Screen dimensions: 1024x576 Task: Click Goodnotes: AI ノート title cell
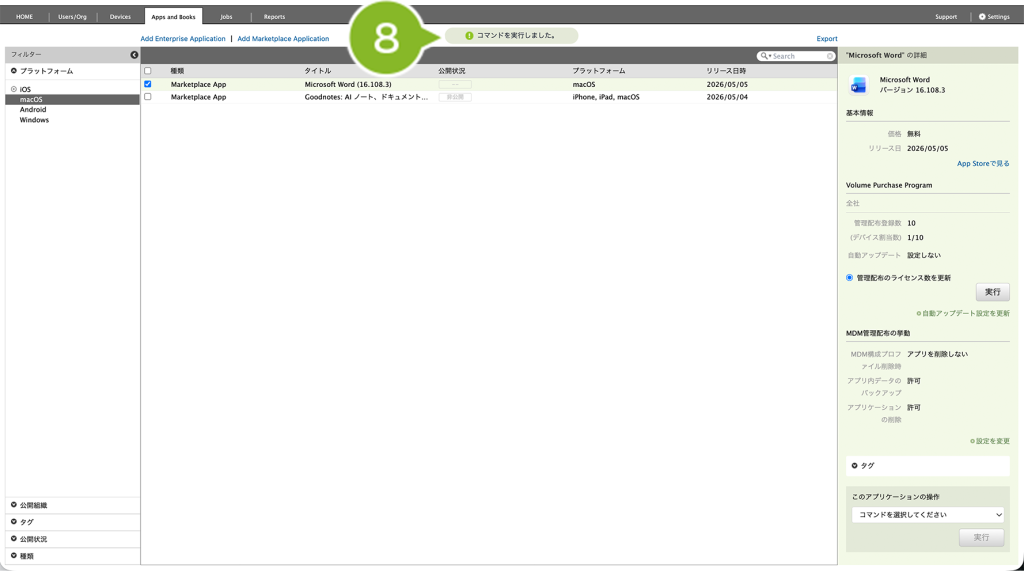coord(366,97)
